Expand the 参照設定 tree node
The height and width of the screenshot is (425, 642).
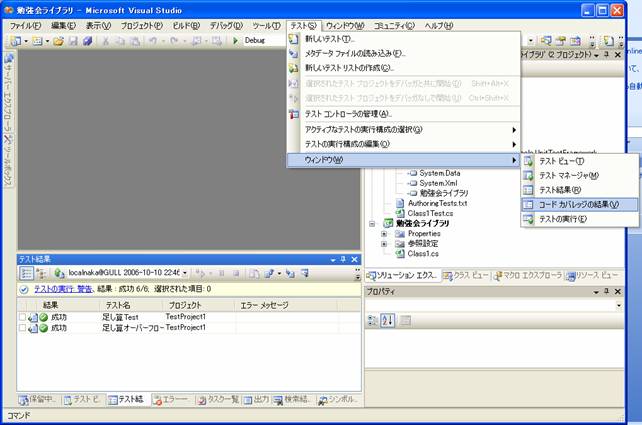[385, 244]
